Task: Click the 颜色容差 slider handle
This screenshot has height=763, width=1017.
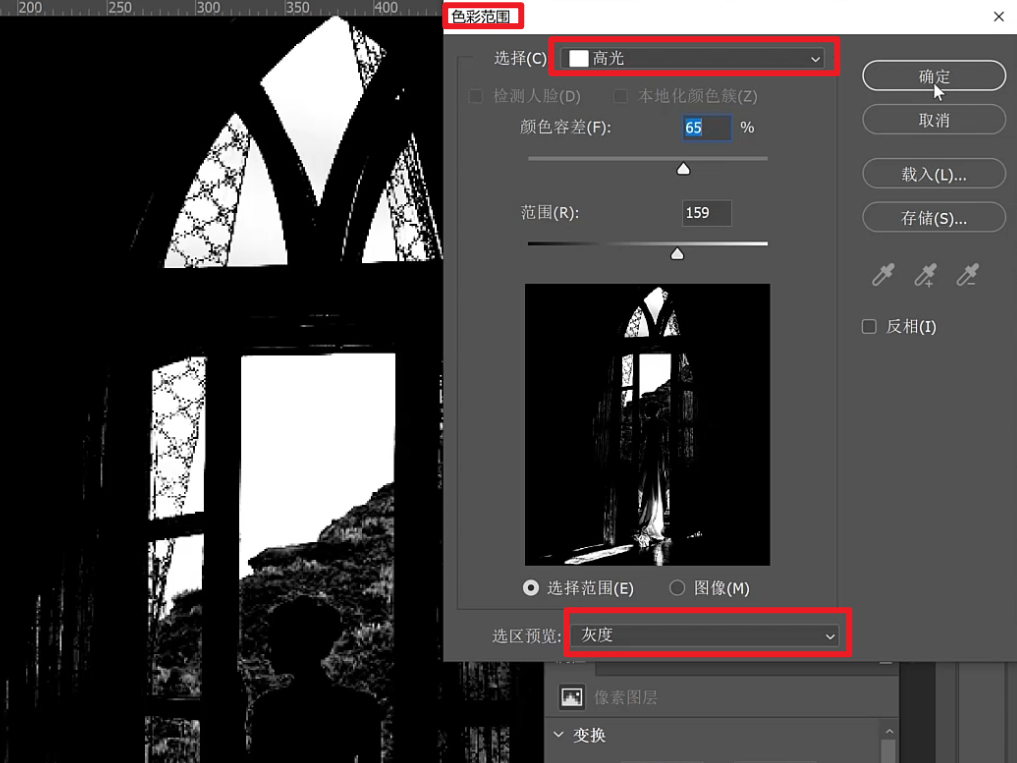Action: (683, 169)
